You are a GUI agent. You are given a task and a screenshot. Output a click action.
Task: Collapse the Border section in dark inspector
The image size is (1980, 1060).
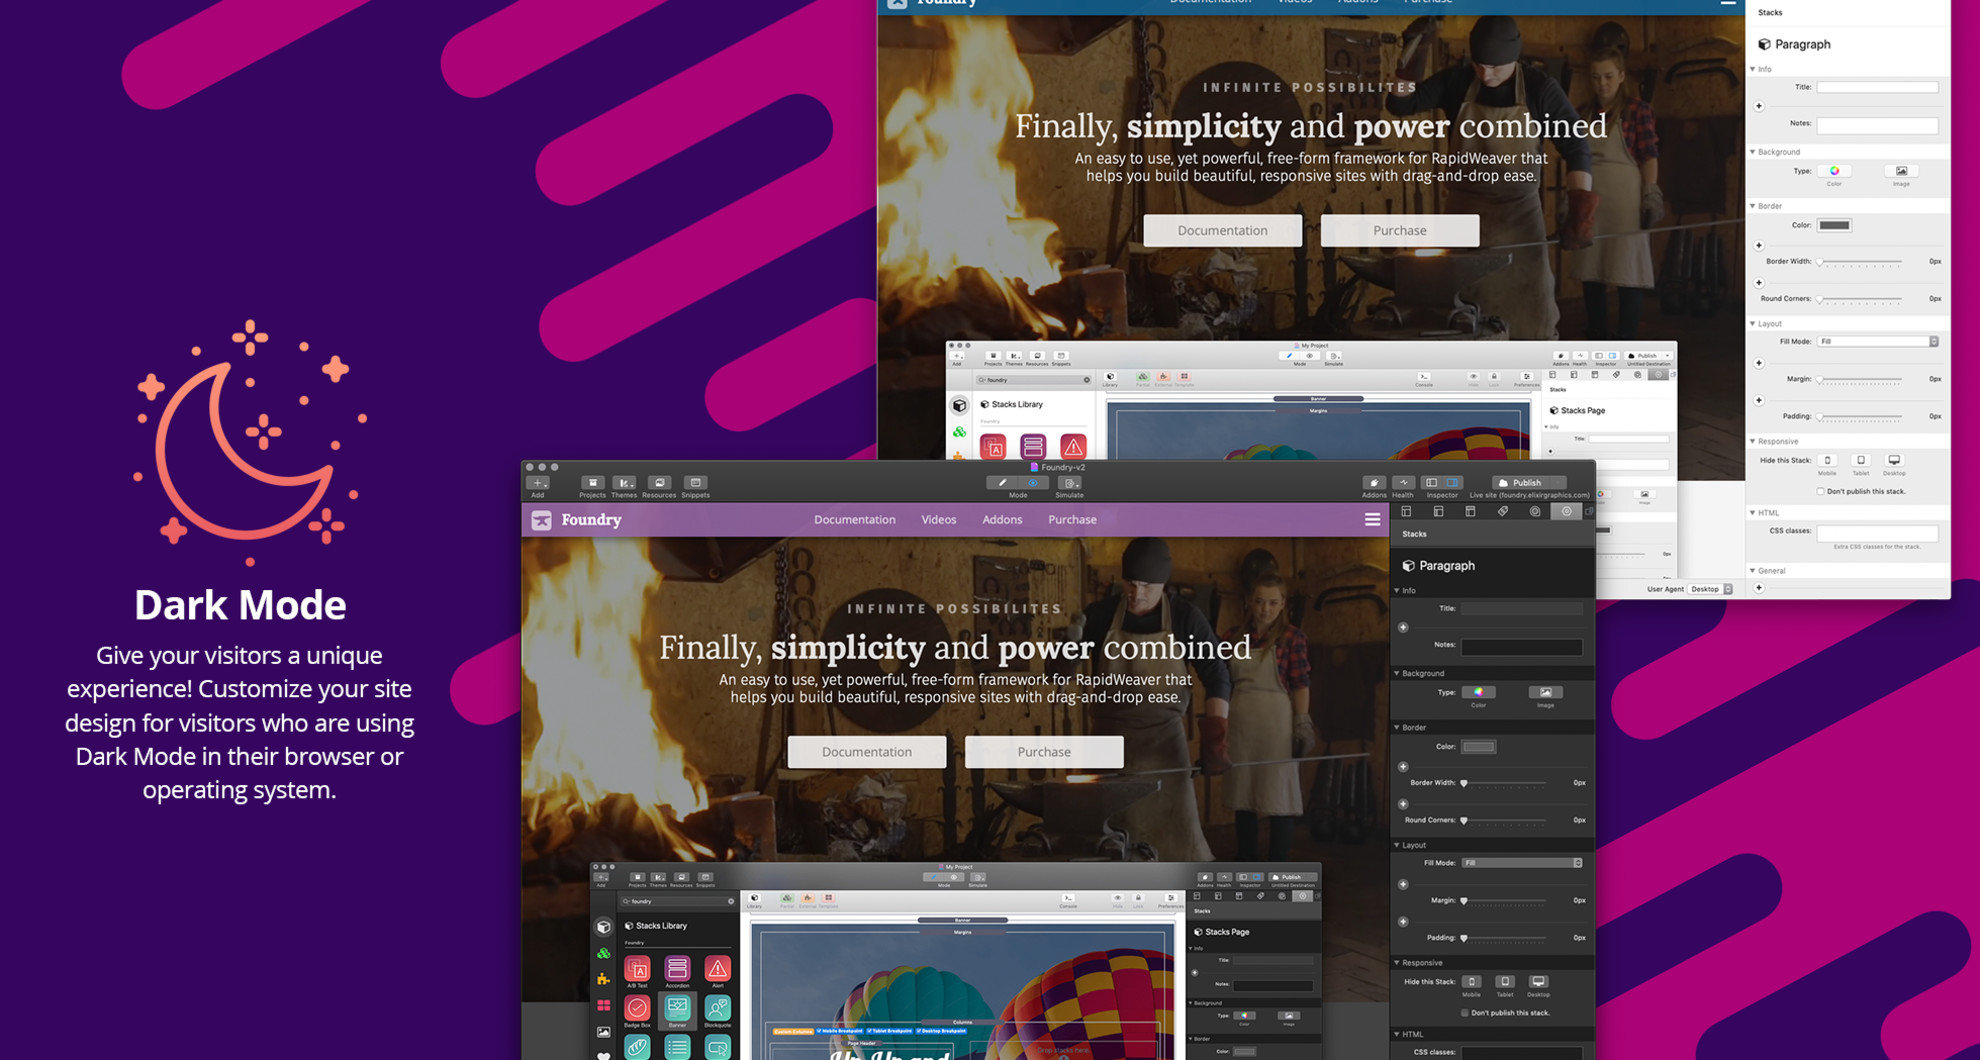click(x=1397, y=728)
